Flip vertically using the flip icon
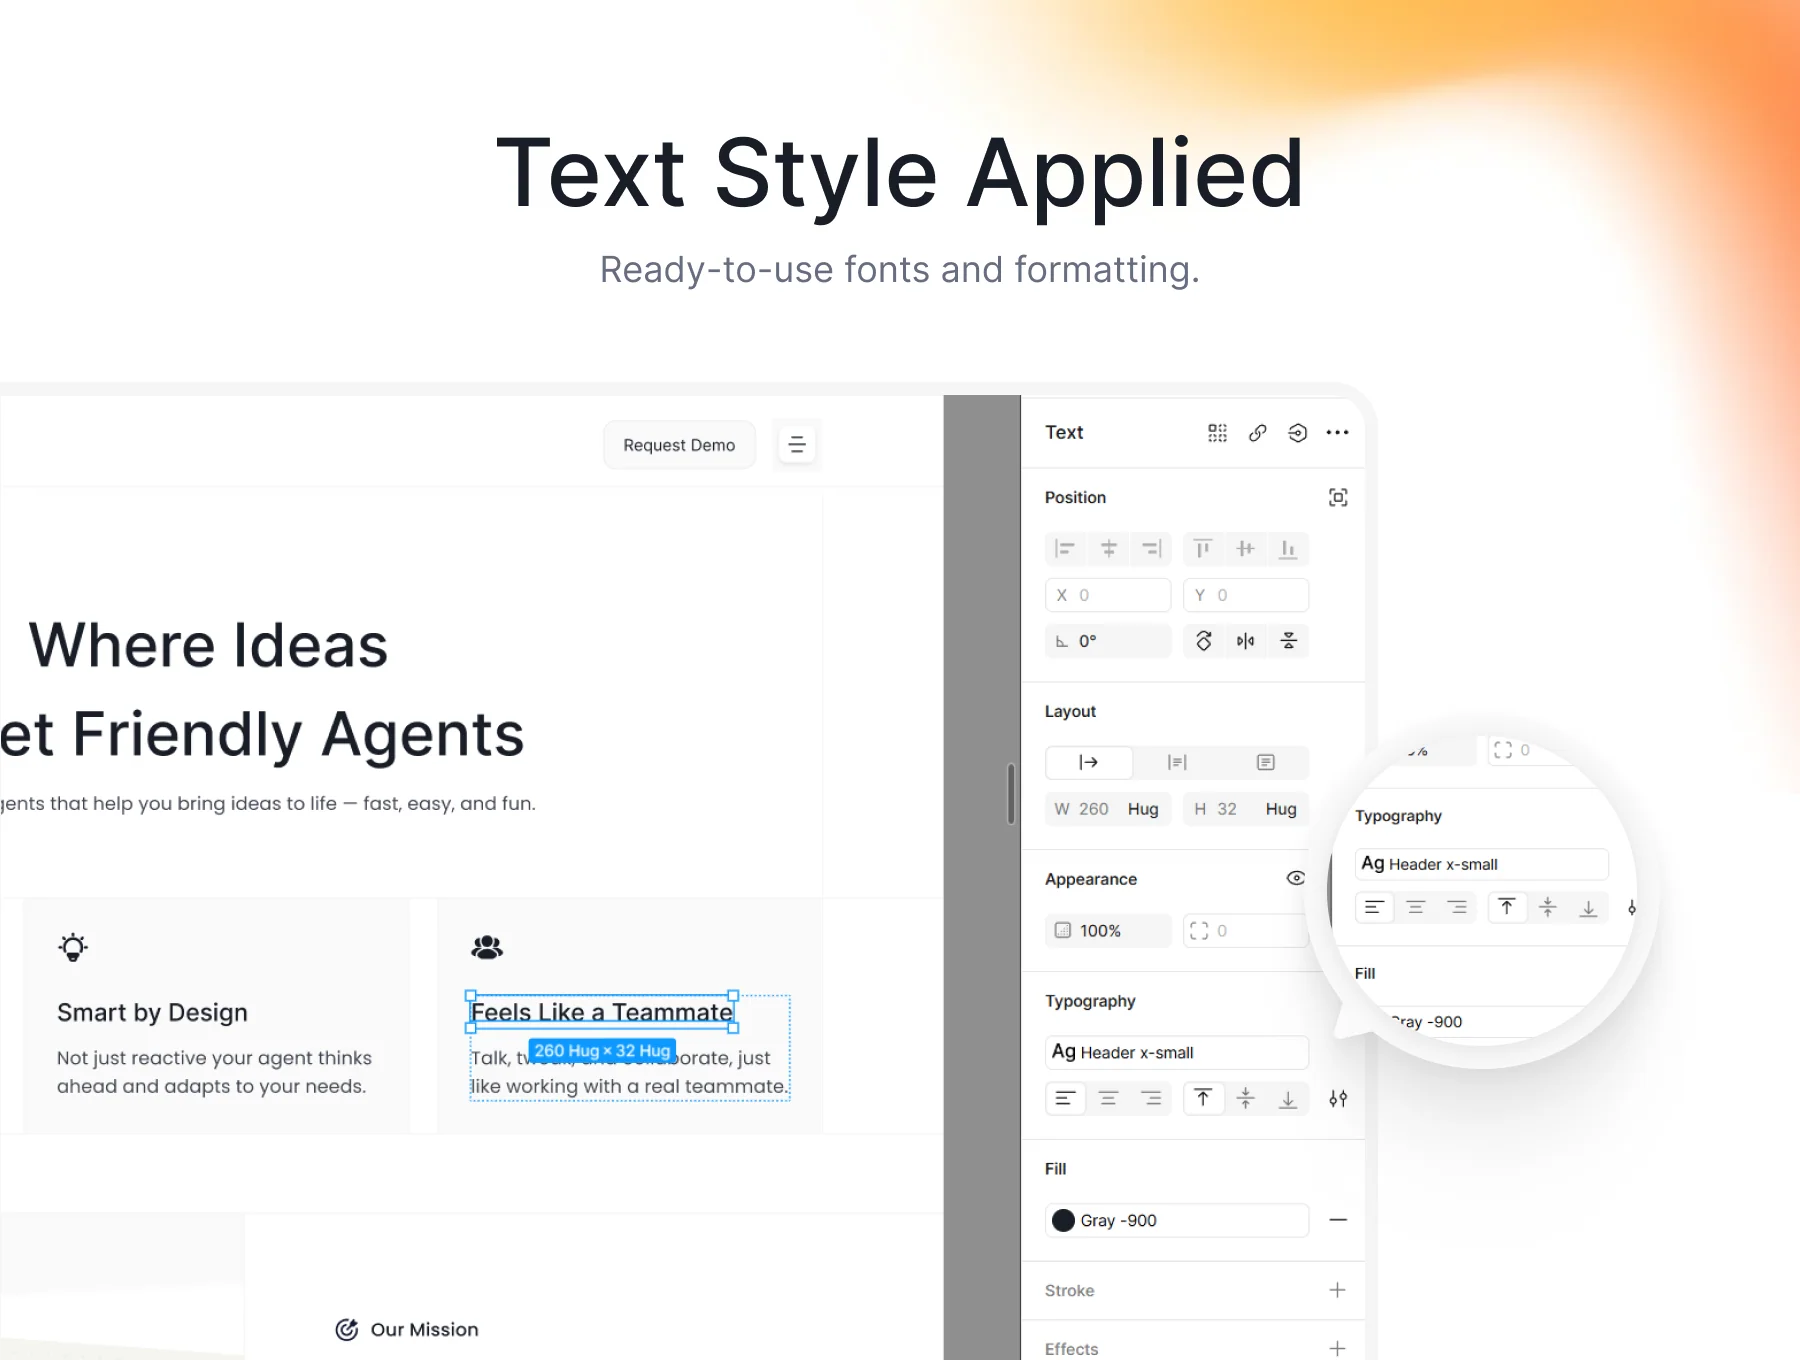The height and width of the screenshot is (1360, 1800). (x=1289, y=641)
